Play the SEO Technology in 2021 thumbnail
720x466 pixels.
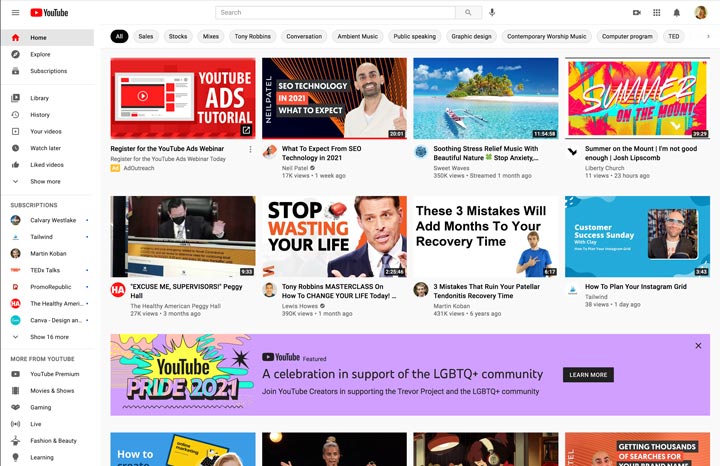point(334,98)
